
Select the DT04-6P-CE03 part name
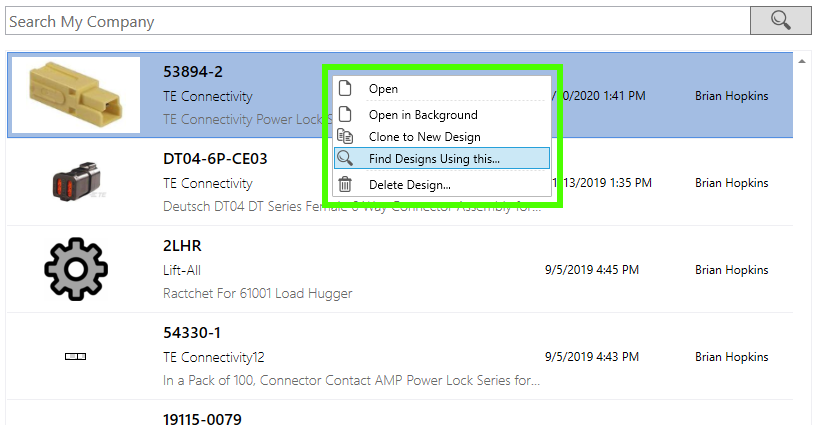pos(215,159)
